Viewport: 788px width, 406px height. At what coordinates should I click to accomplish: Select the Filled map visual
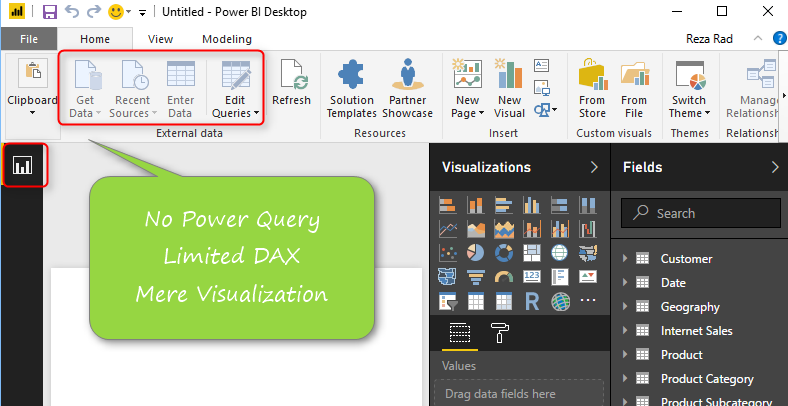coord(587,253)
